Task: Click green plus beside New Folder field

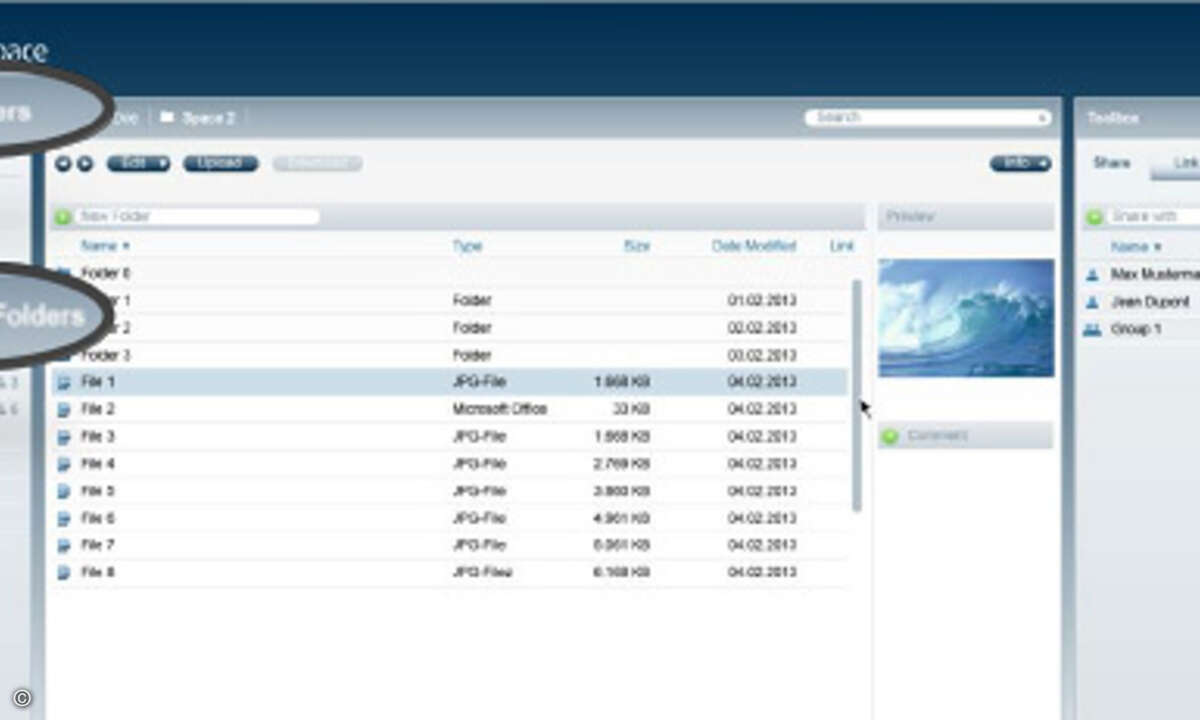Action: tap(62, 217)
